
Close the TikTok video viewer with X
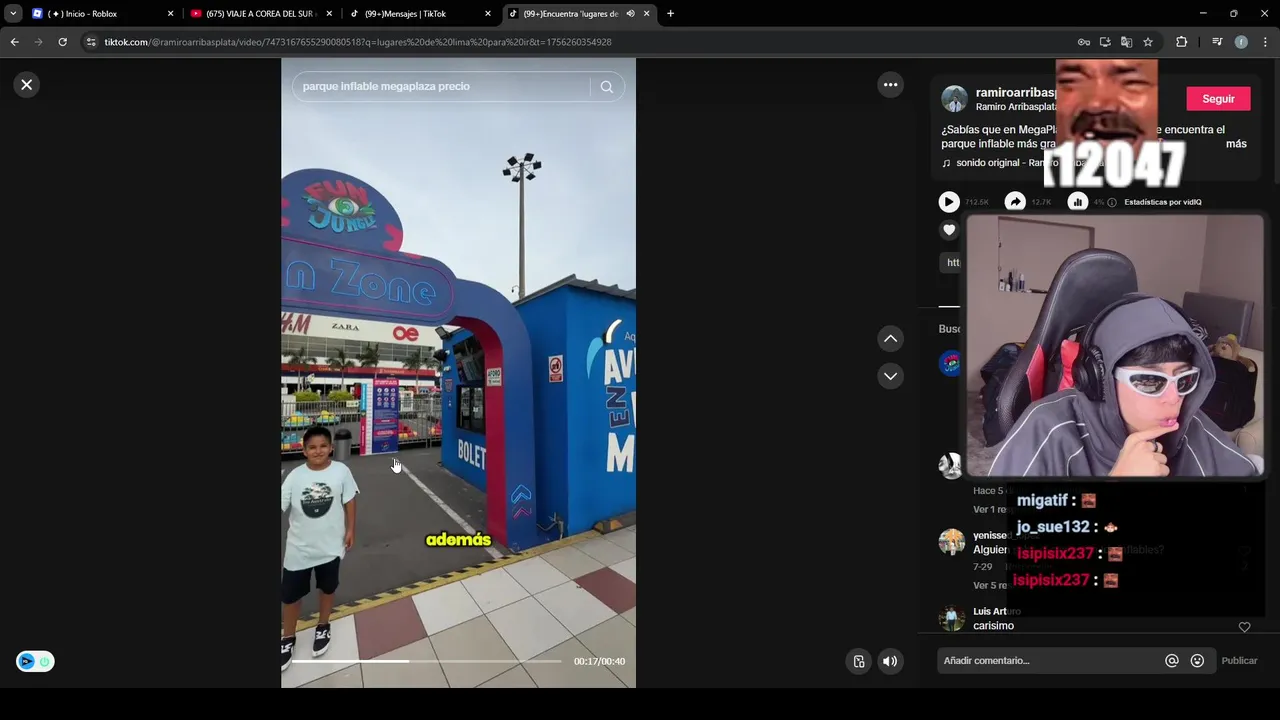(27, 85)
